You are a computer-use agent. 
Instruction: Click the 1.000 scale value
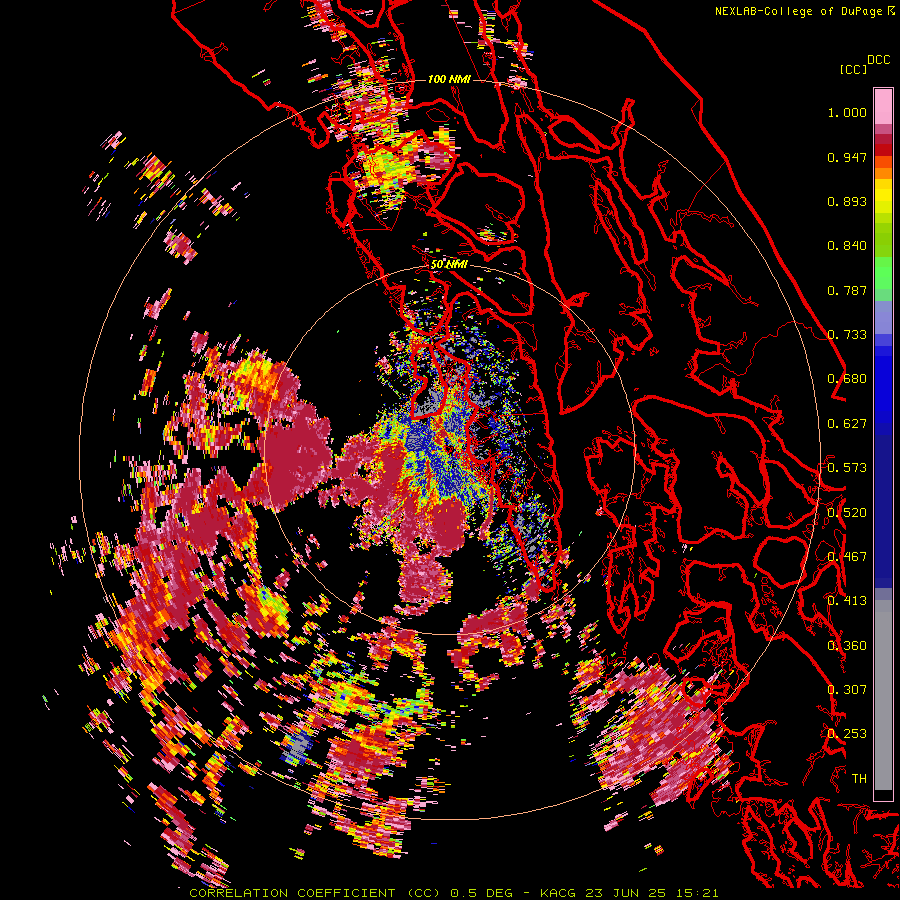pyautogui.click(x=847, y=112)
